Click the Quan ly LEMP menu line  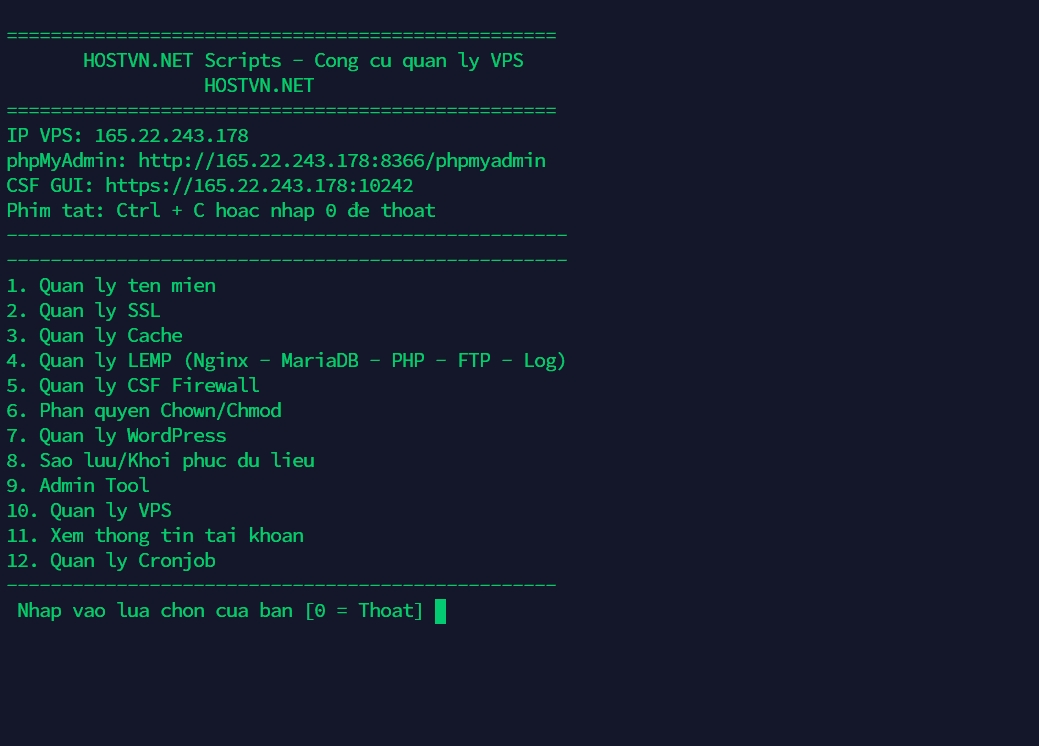click(x=286, y=361)
